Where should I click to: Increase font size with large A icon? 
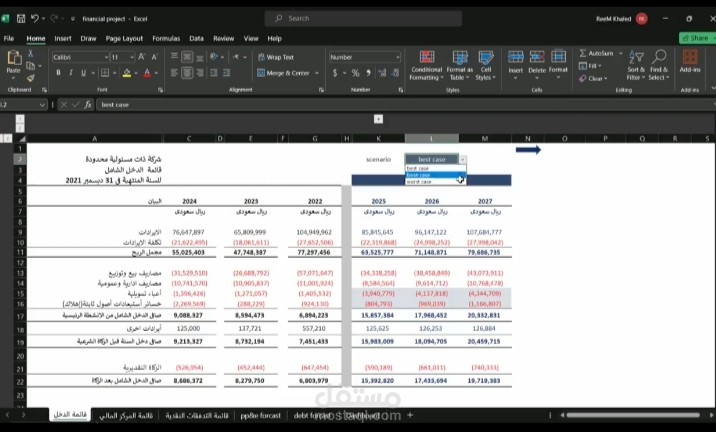[x=142, y=57]
